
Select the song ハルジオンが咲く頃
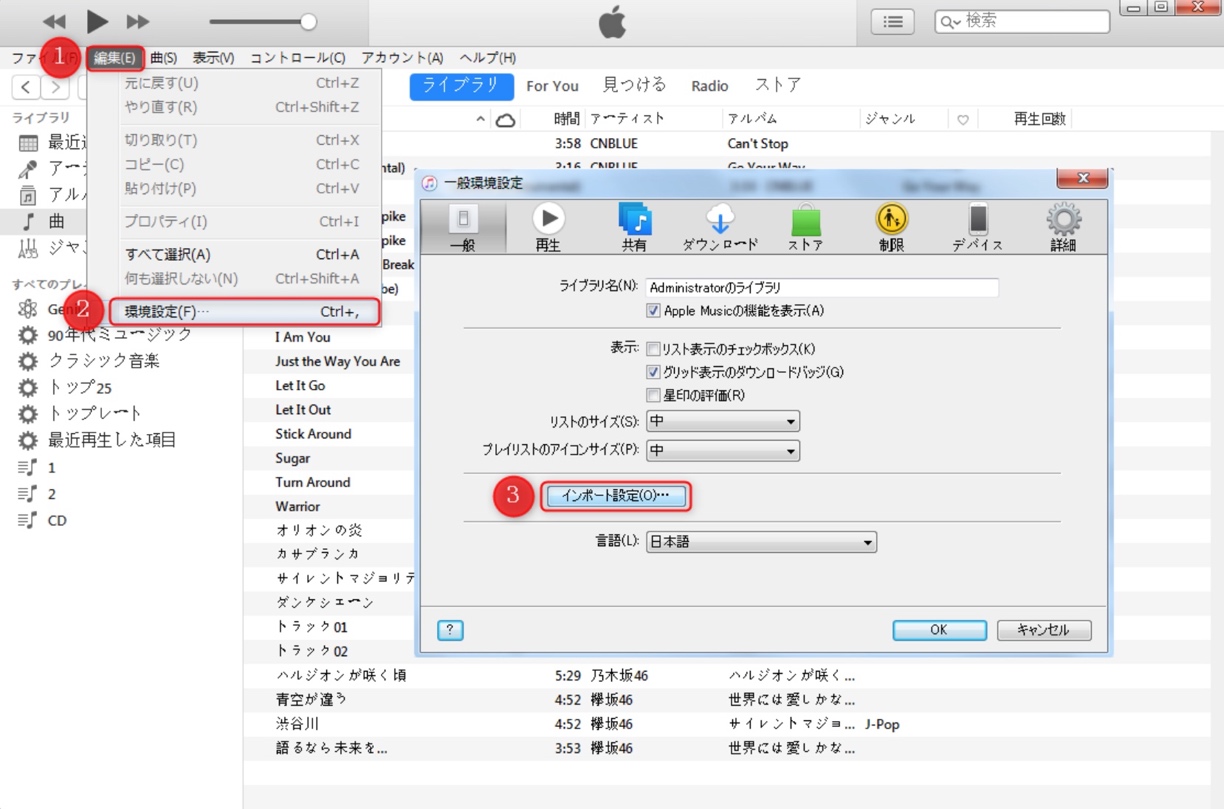[x=341, y=676]
